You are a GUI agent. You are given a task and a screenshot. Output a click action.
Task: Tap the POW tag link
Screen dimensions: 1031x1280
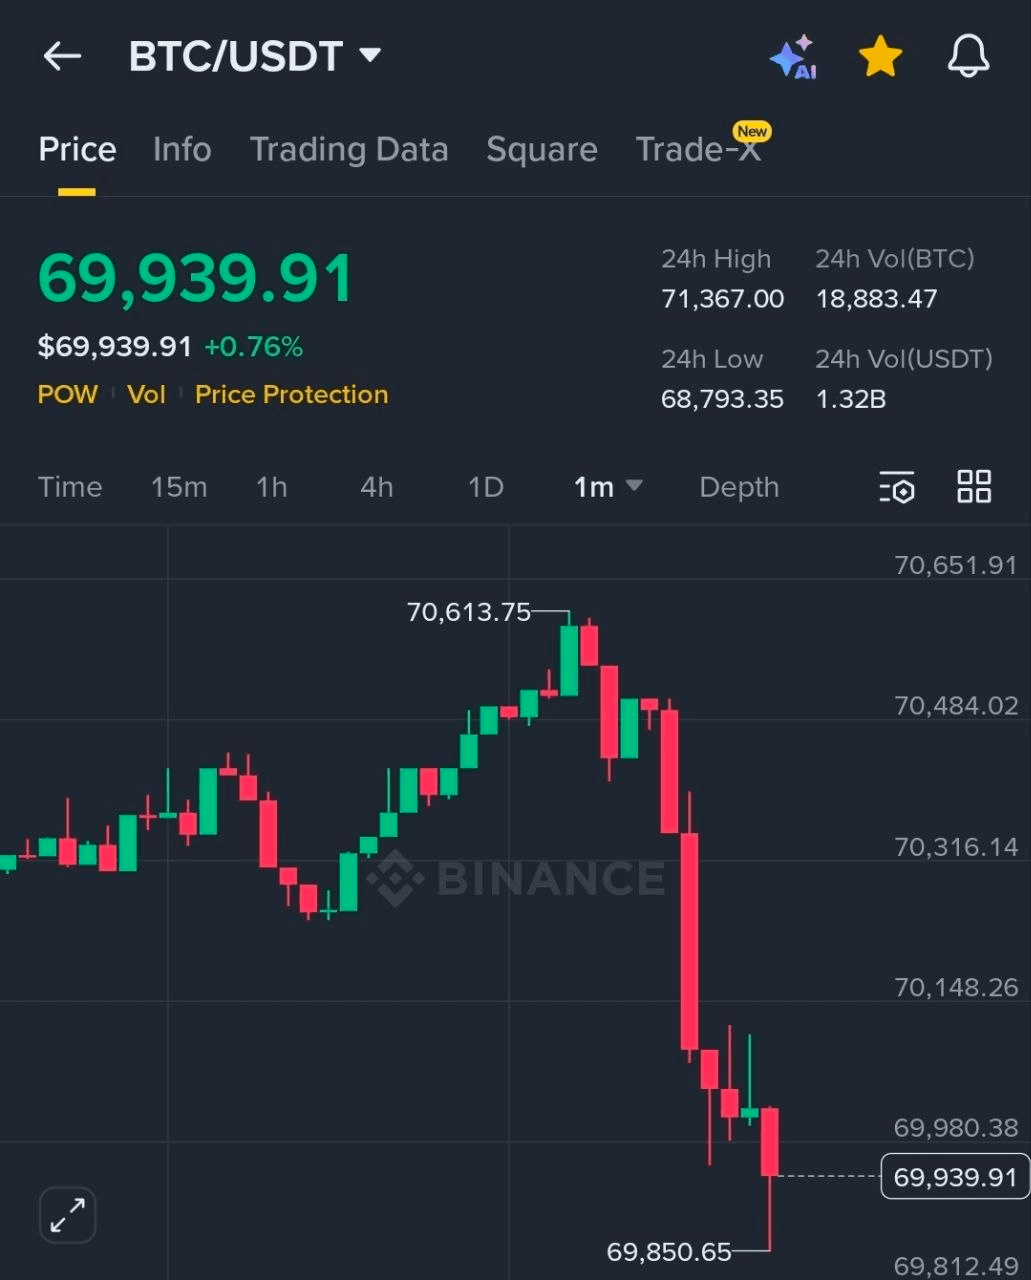click(68, 395)
